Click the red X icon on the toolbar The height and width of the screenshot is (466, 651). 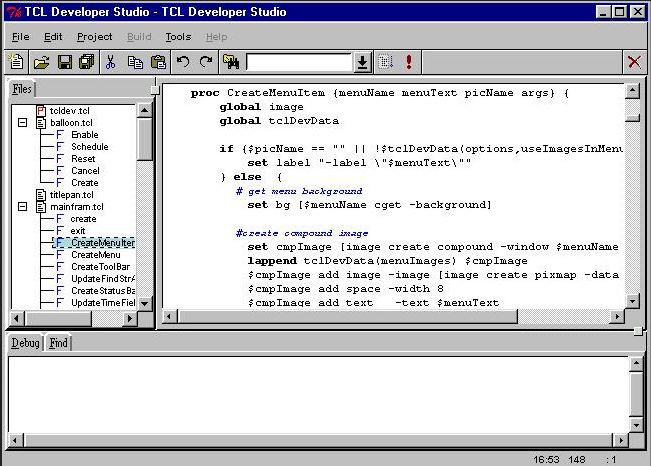click(x=634, y=62)
